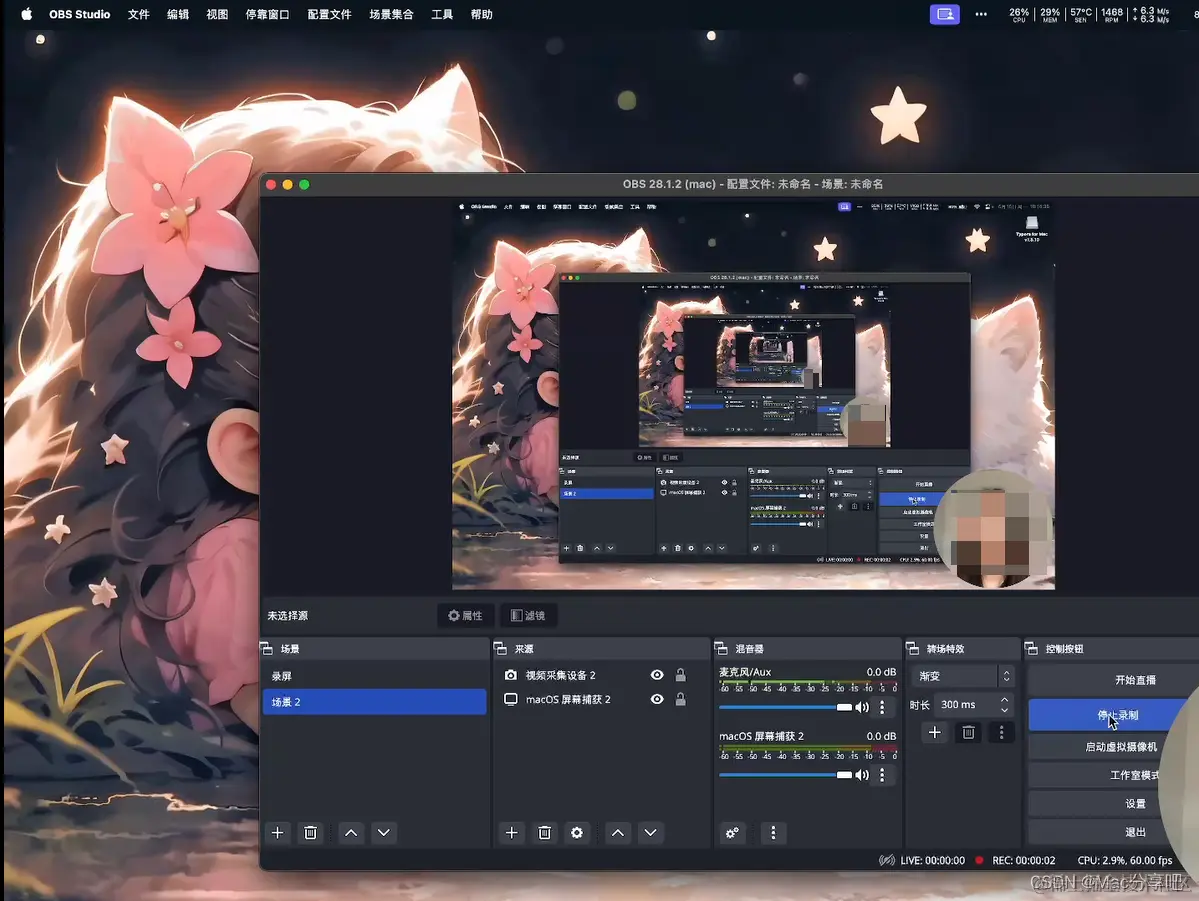Open the 工具 menu
Screen dimensions: 1199x901
pyautogui.click(x=442, y=14)
